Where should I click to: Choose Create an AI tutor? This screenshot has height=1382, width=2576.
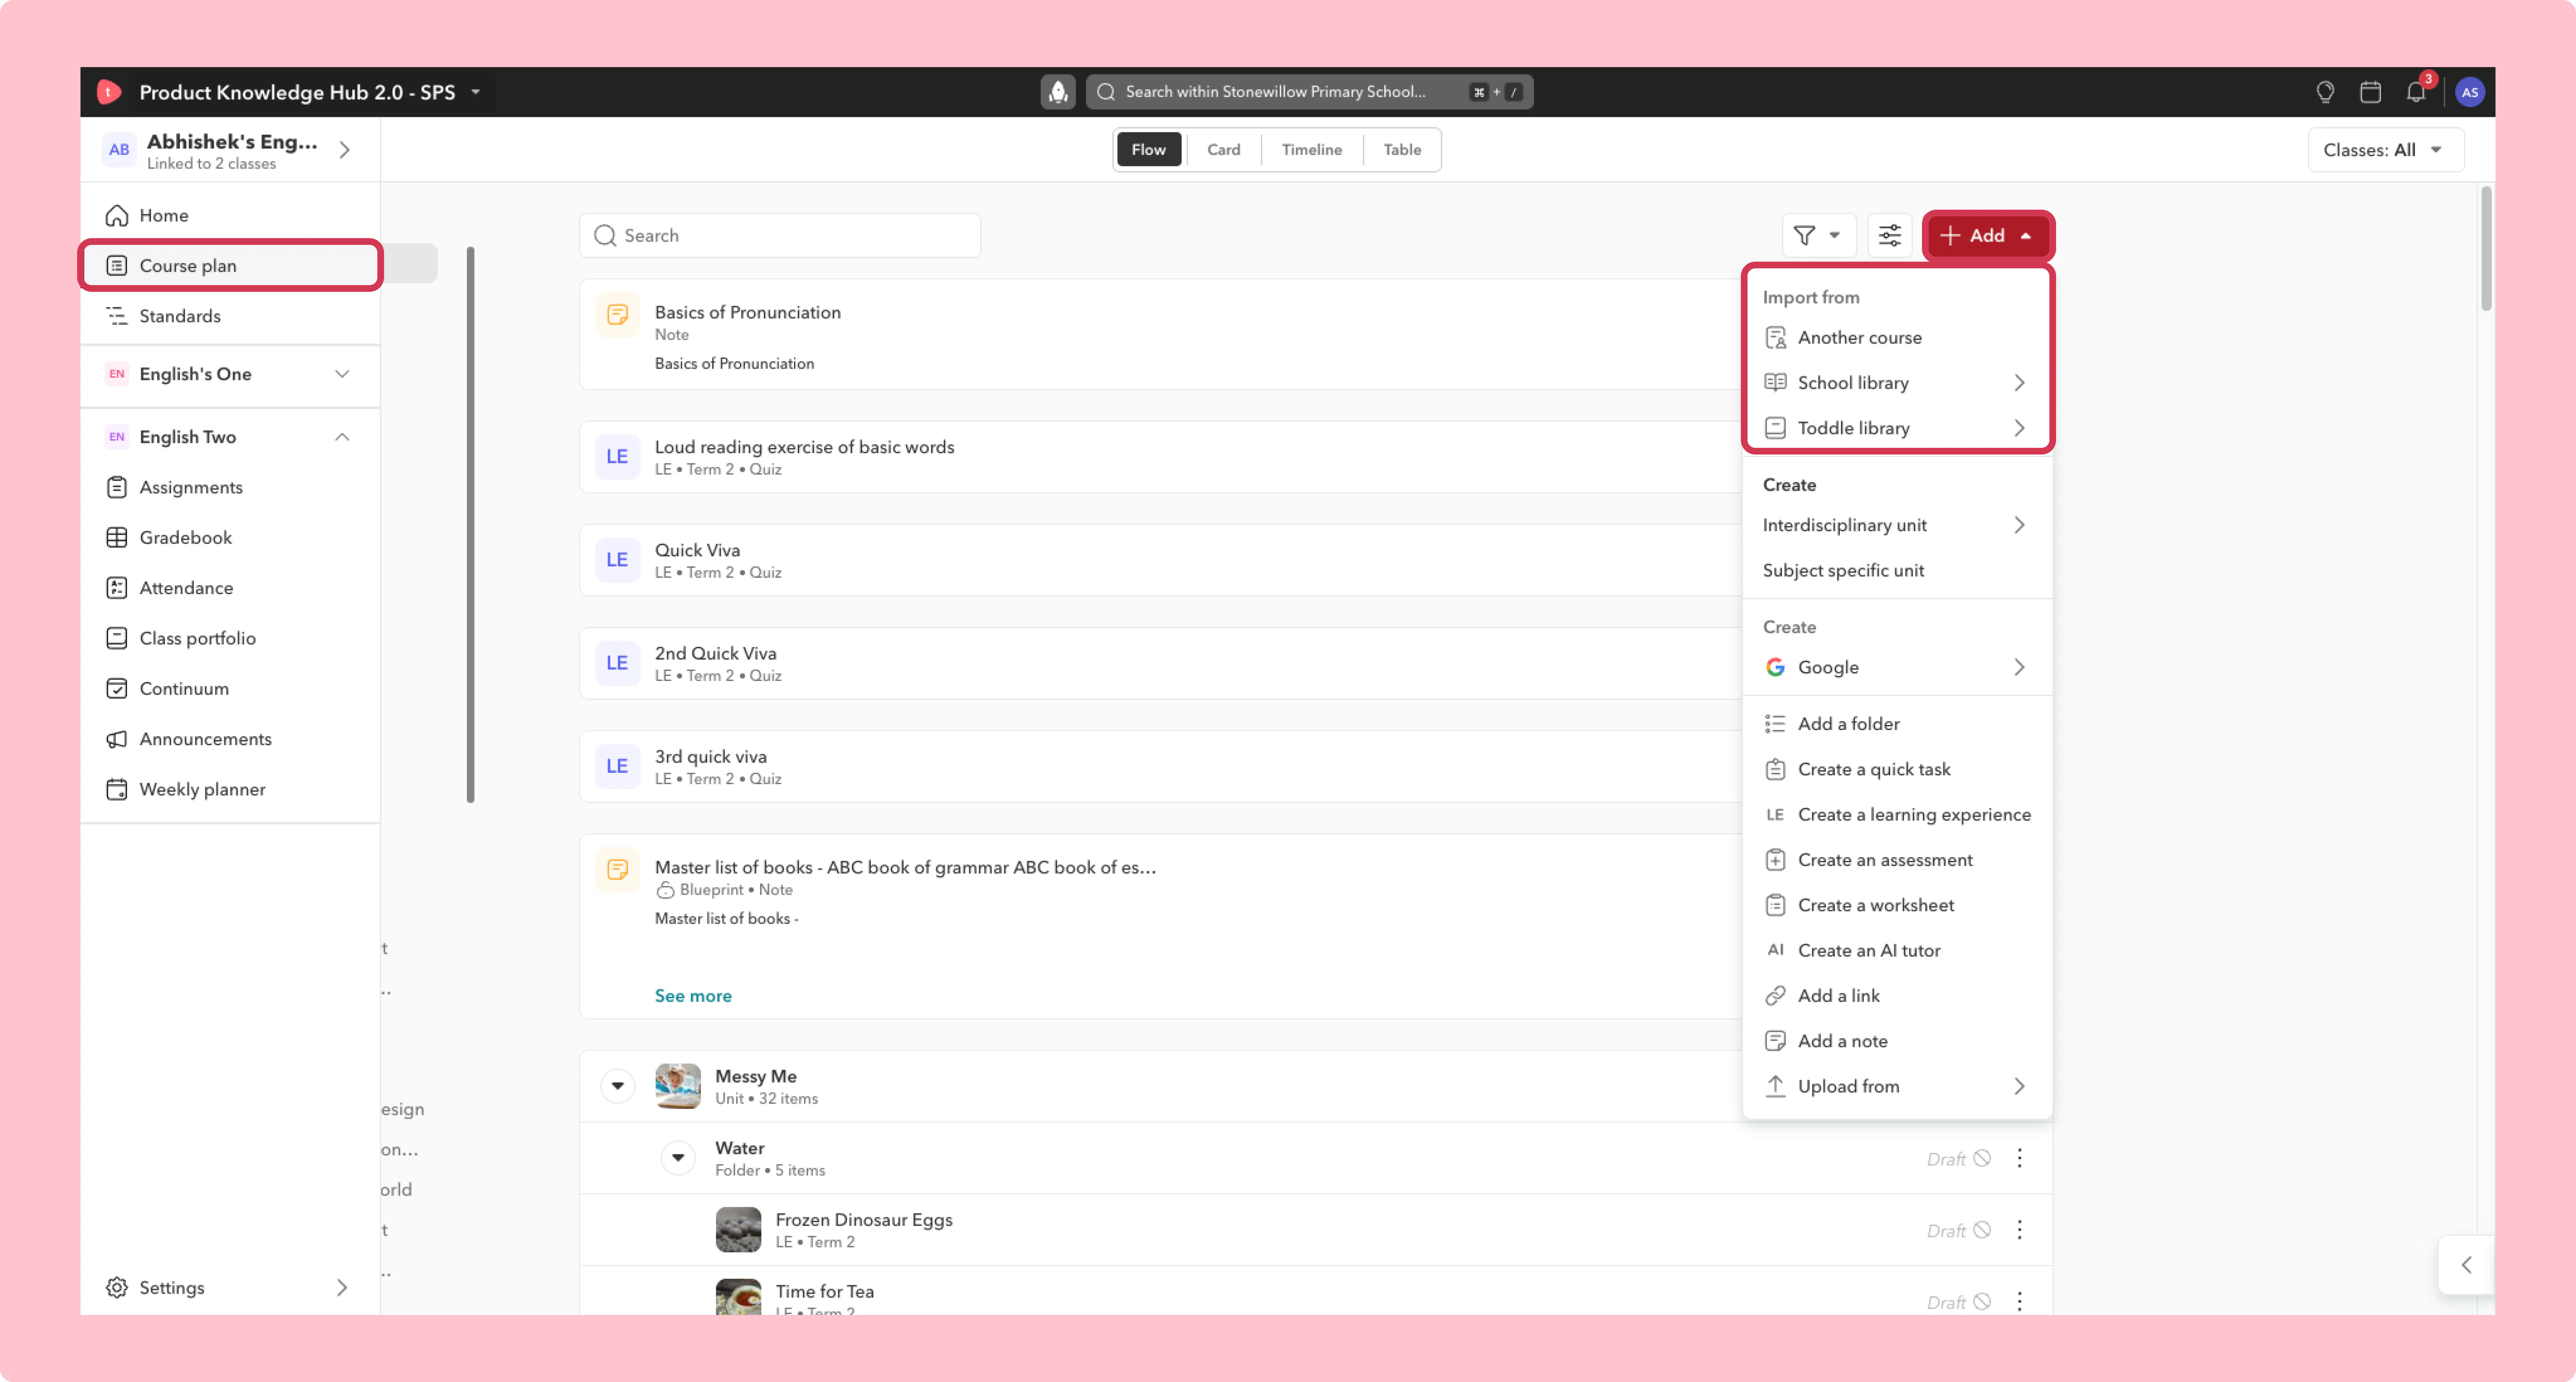(x=1897, y=950)
